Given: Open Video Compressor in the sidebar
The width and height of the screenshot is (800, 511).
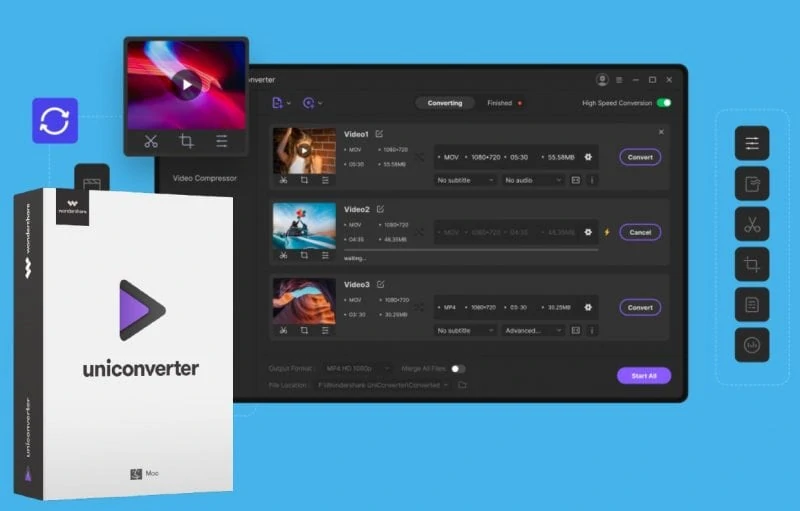Looking at the screenshot, I should [205, 178].
